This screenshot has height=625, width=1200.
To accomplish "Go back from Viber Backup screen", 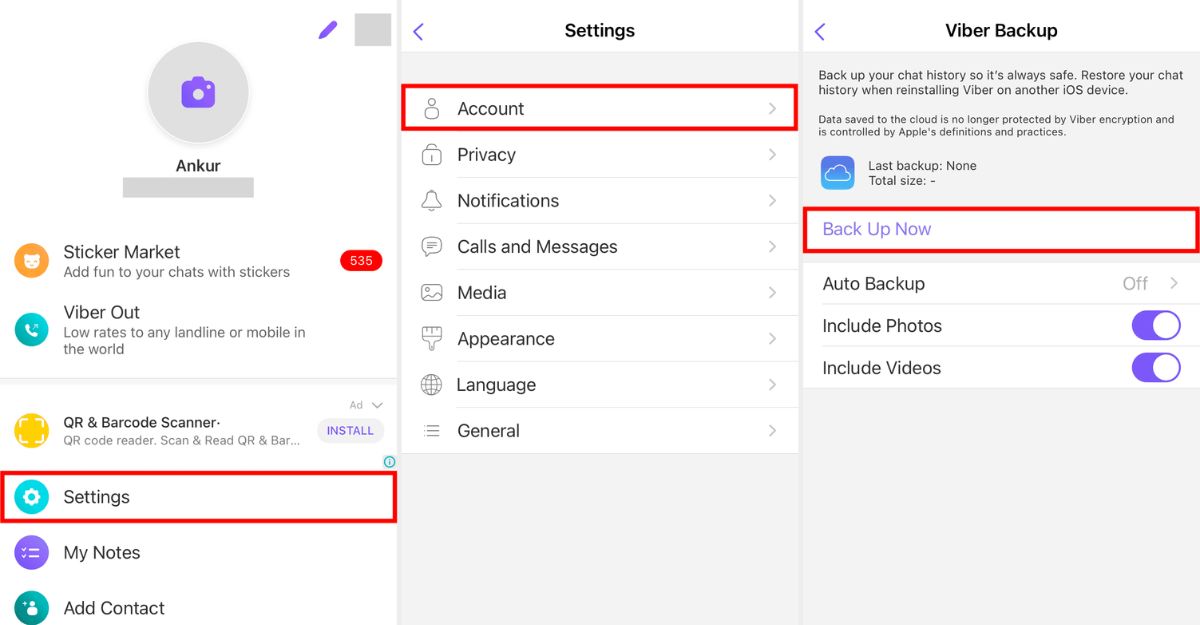I will pos(819,32).
